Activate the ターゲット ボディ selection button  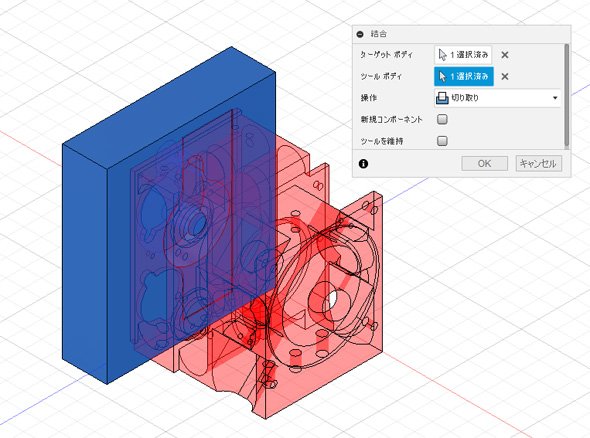(x=463, y=55)
